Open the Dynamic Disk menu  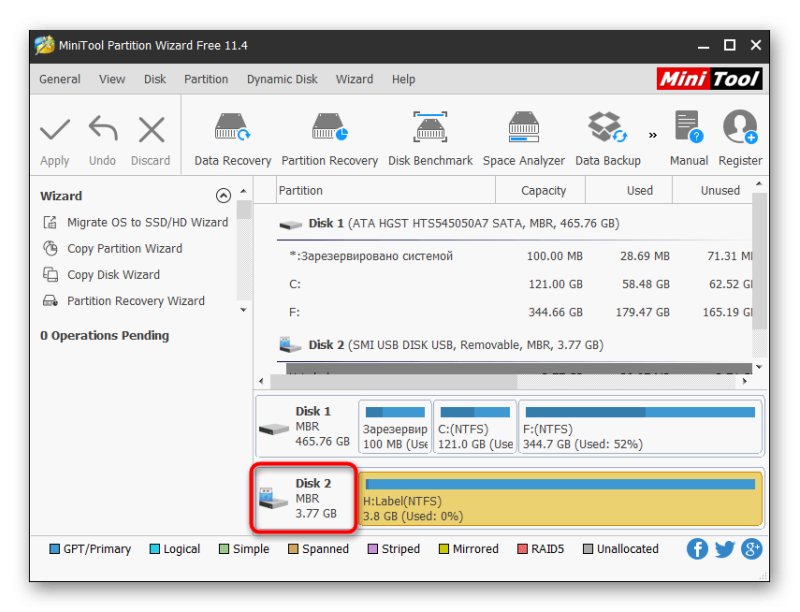(x=282, y=79)
